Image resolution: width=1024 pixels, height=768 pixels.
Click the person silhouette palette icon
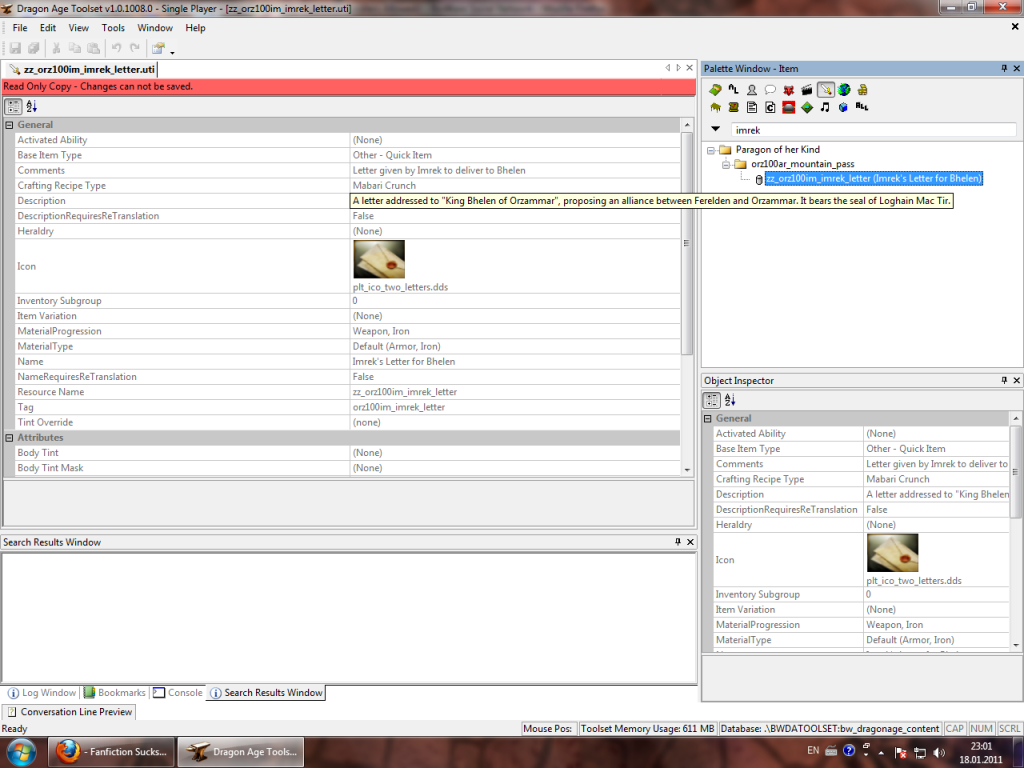click(752, 90)
